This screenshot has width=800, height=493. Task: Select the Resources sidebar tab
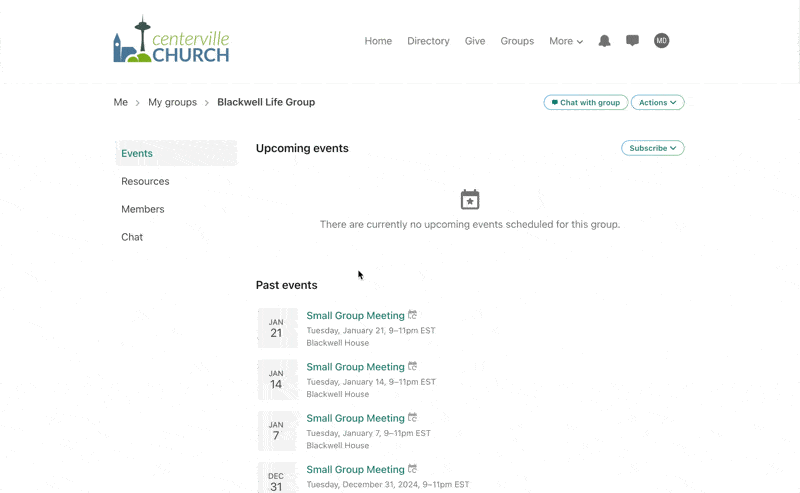pyautogui.click(x=145, y=181)
